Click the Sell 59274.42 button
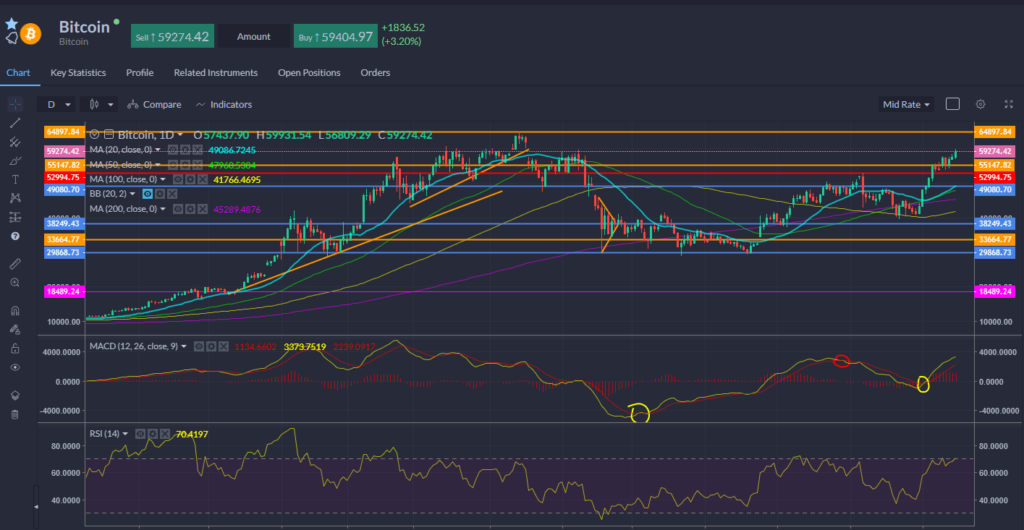Image resolution: width=1024 pixels, height=530 pixels. [x=172, y=37]
